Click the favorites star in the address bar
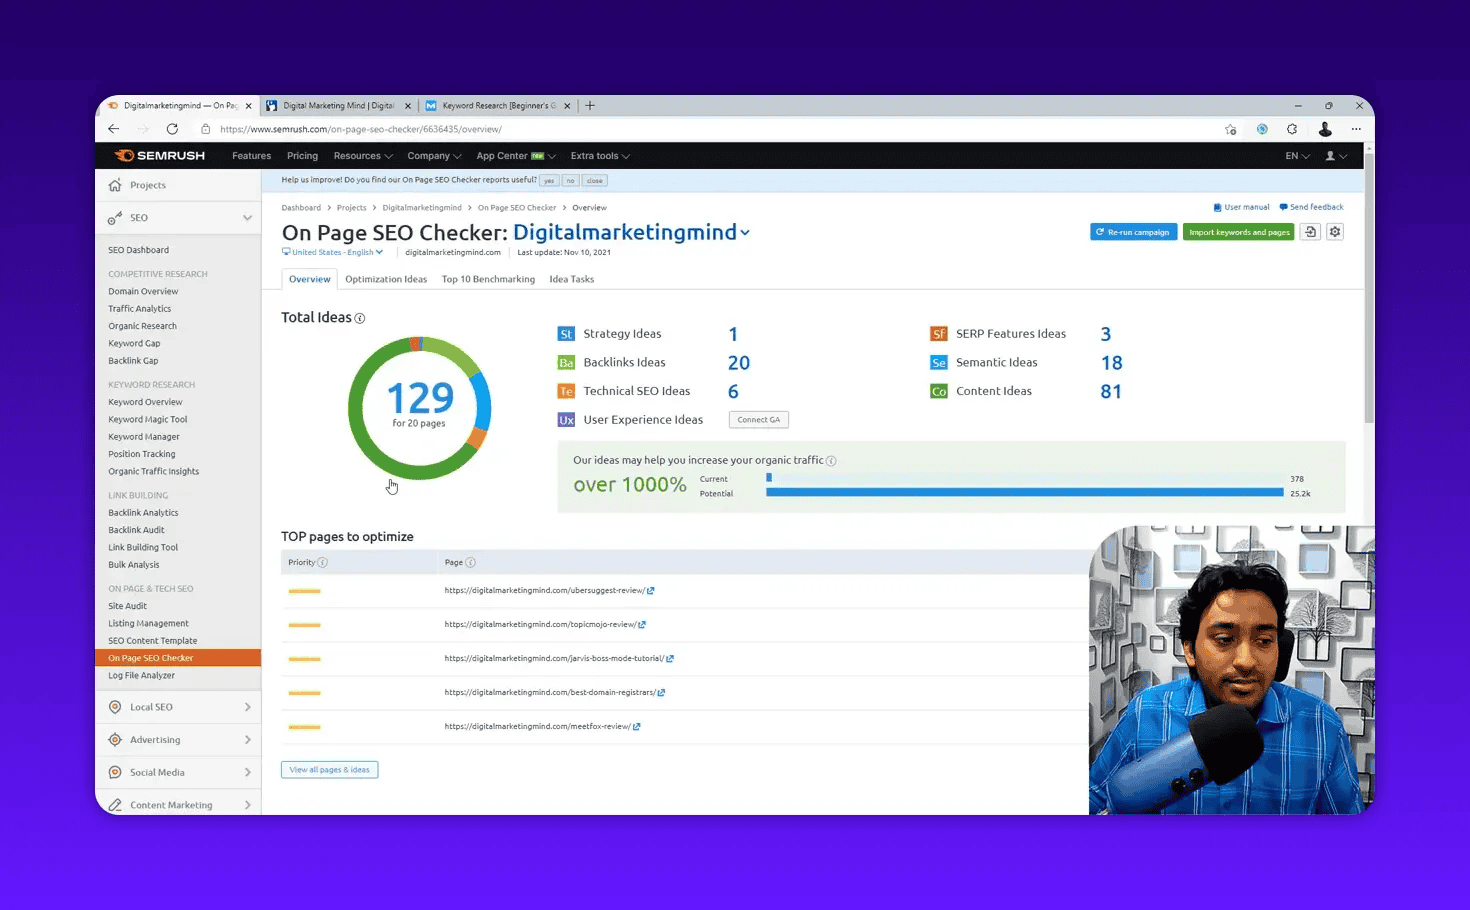 1230,129
